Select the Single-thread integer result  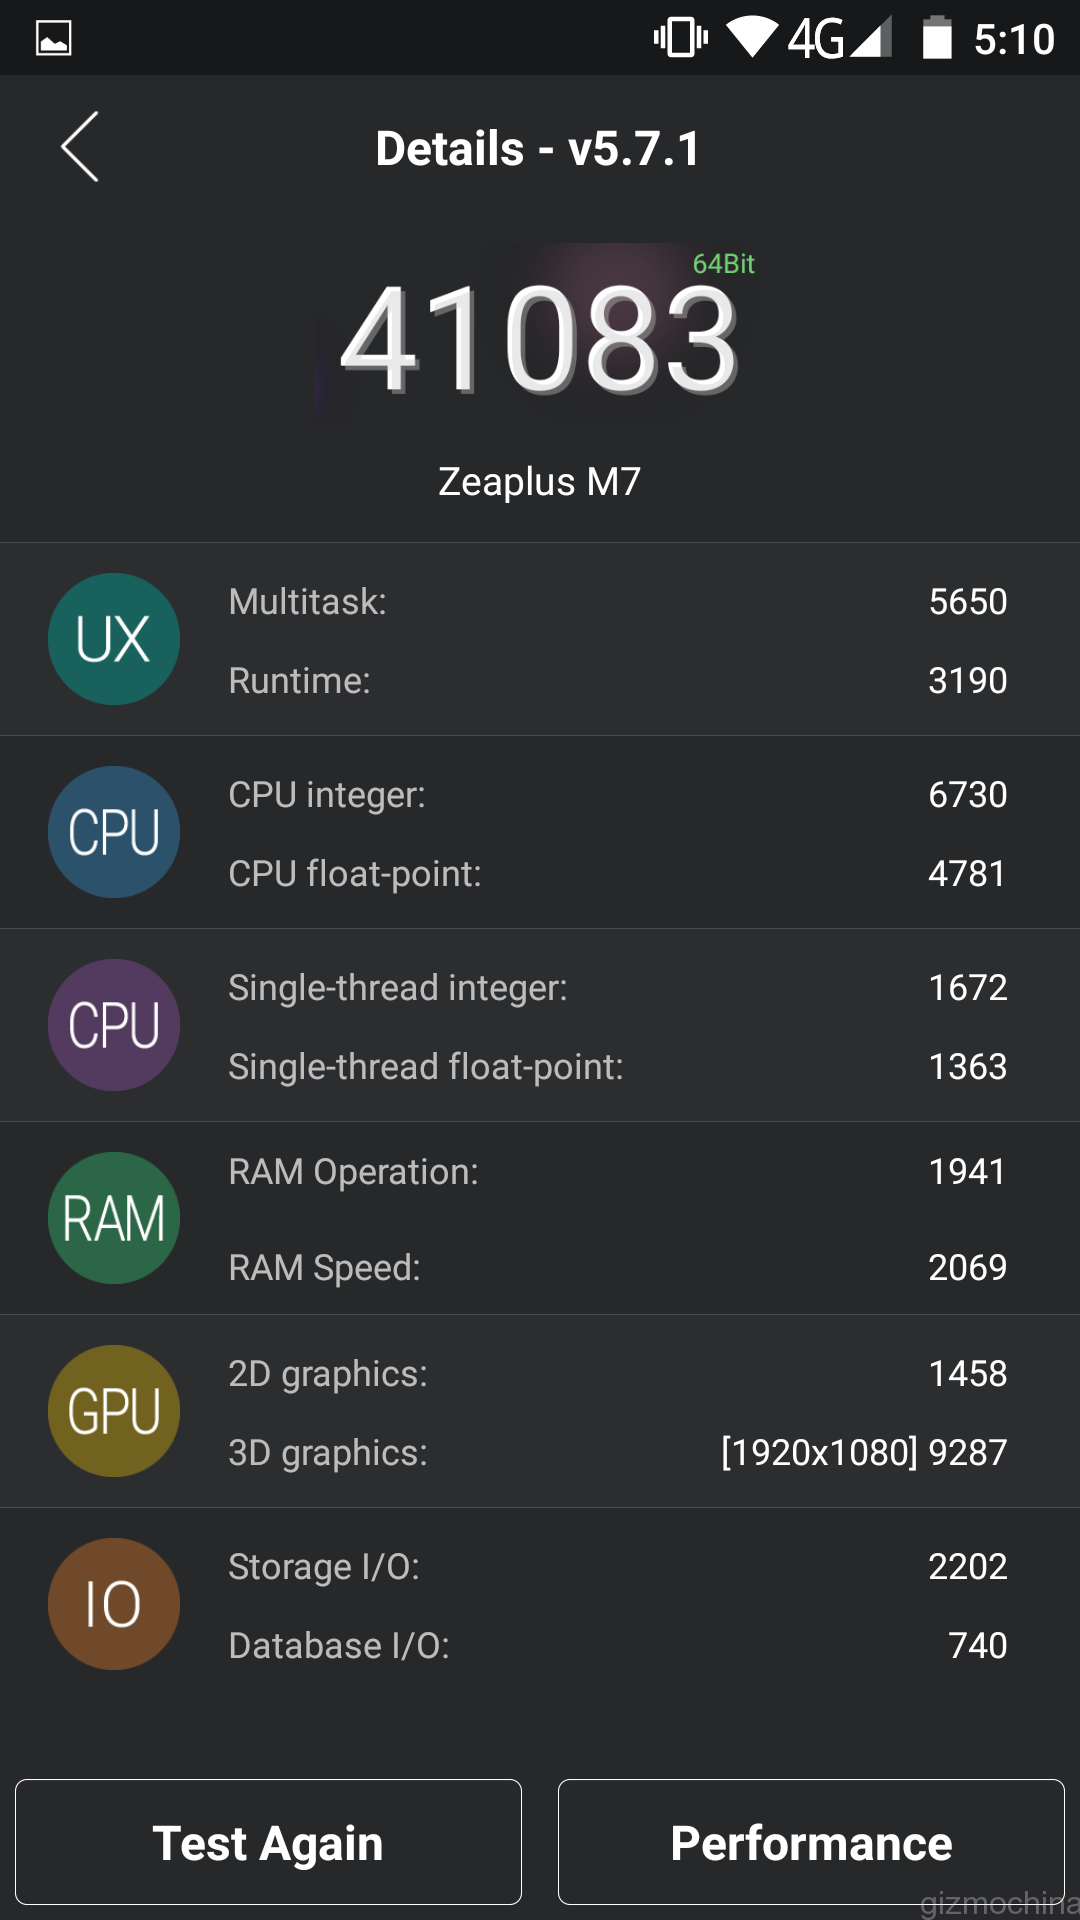(x=617, y=988)
